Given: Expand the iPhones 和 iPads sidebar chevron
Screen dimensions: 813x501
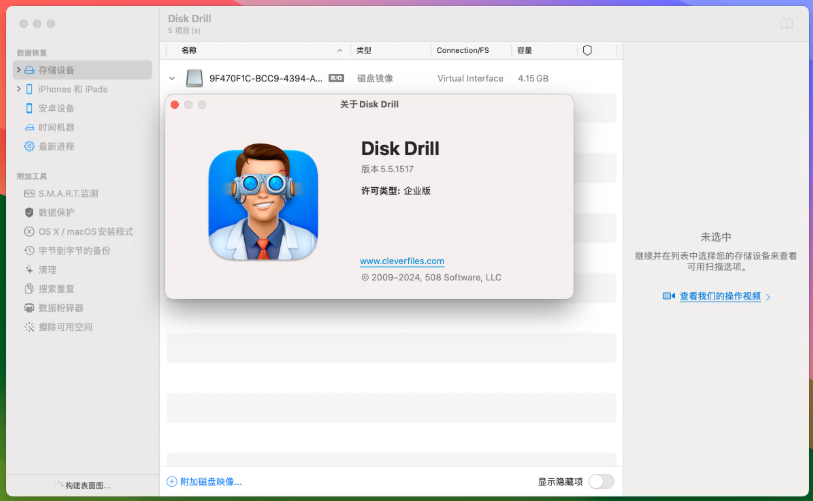Looking at the screenshot, I should click(x=19, y=89).
